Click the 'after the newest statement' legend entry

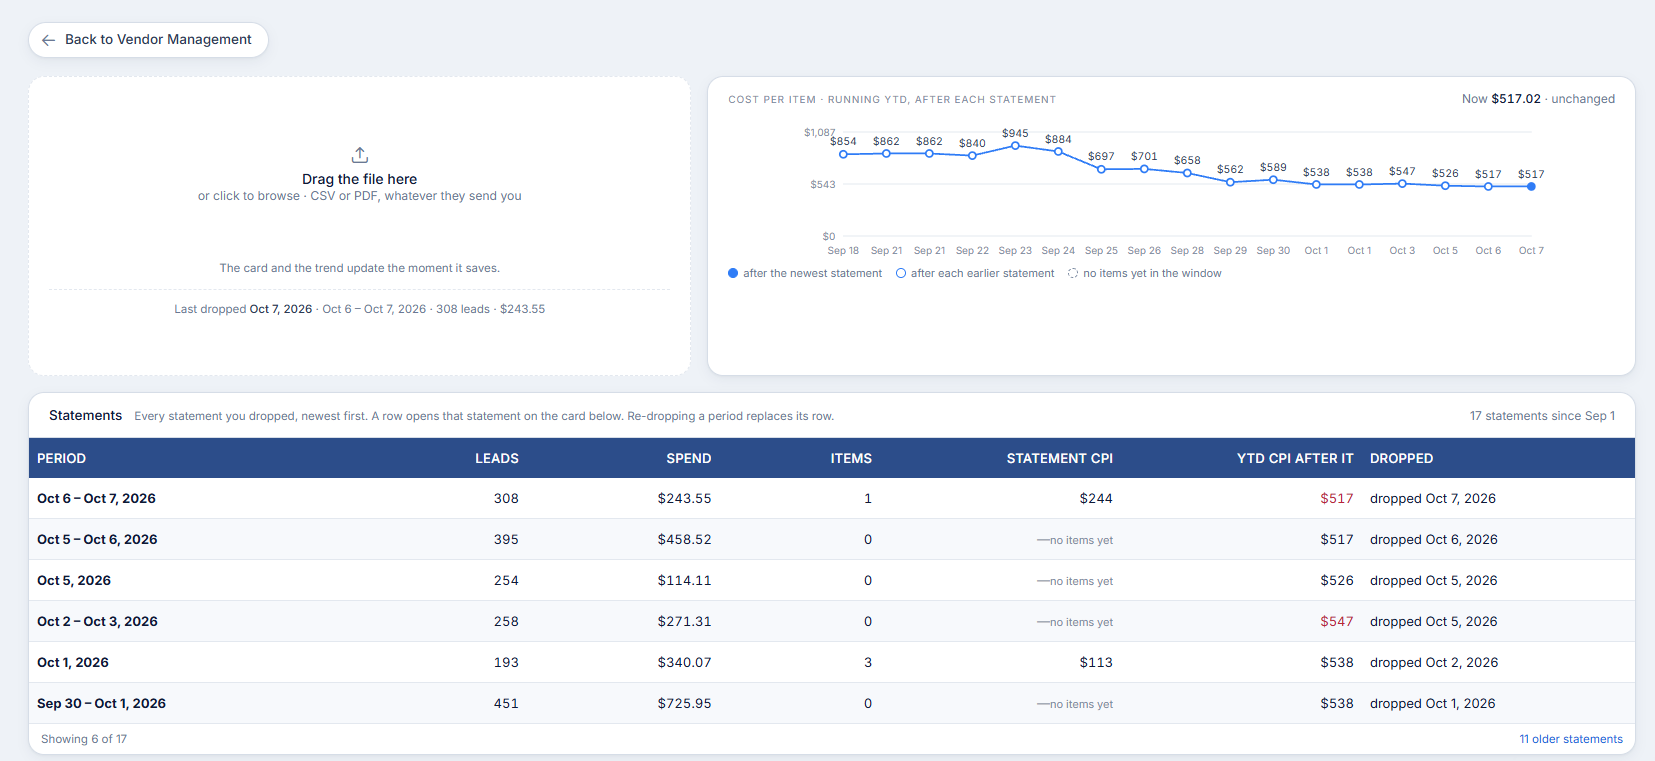click(805, 273)
